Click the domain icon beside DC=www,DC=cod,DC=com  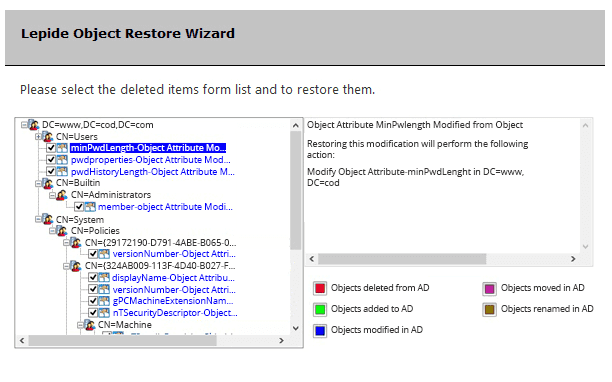34,125
